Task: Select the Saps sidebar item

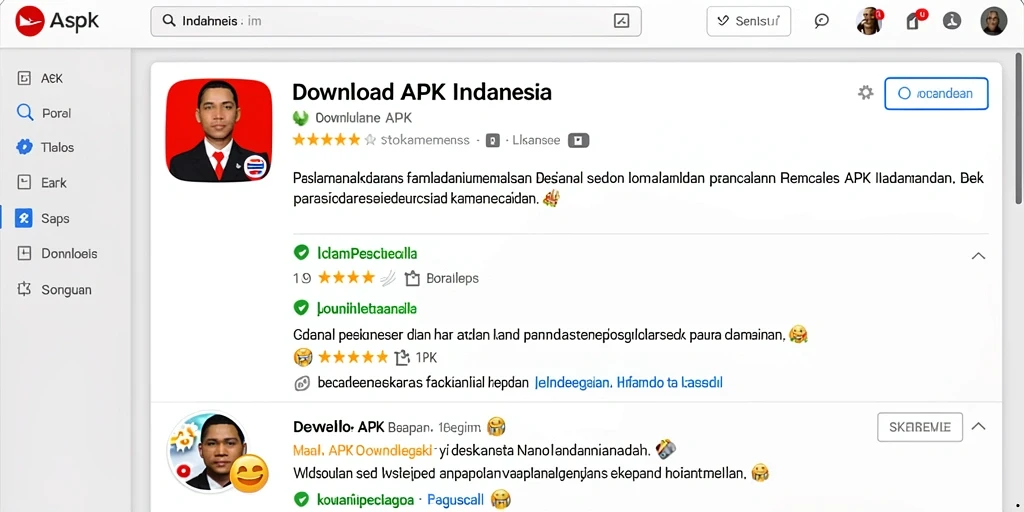Action: click(65, 219)
